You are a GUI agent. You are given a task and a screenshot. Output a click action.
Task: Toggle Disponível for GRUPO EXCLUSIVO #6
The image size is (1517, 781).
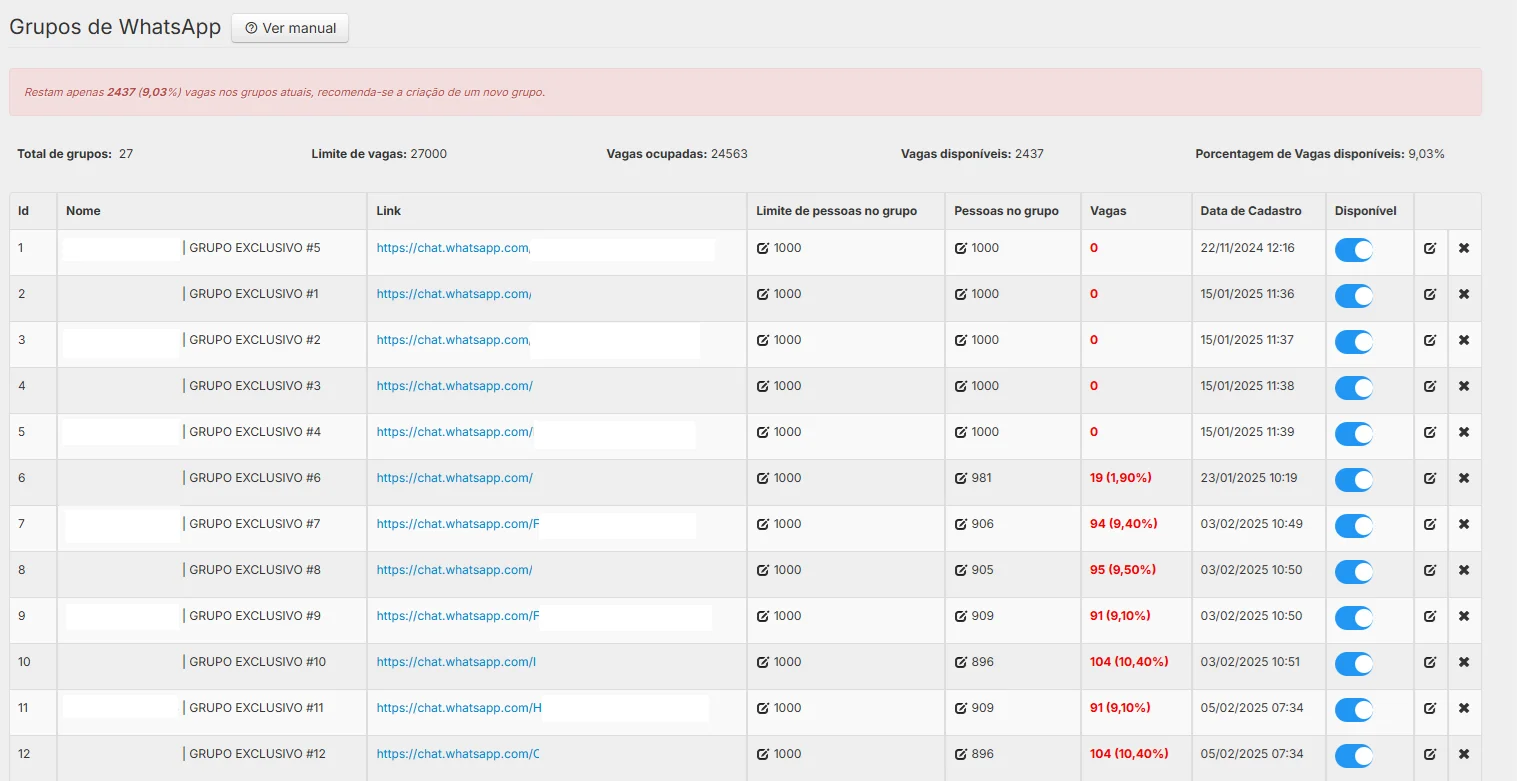(x=1354, y=480)
